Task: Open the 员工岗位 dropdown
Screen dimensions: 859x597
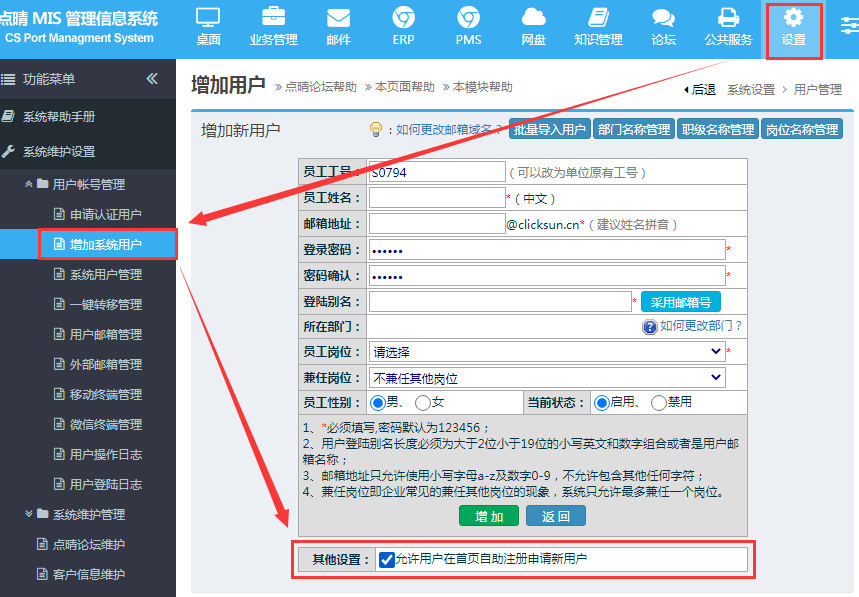Action: point(547,352)
